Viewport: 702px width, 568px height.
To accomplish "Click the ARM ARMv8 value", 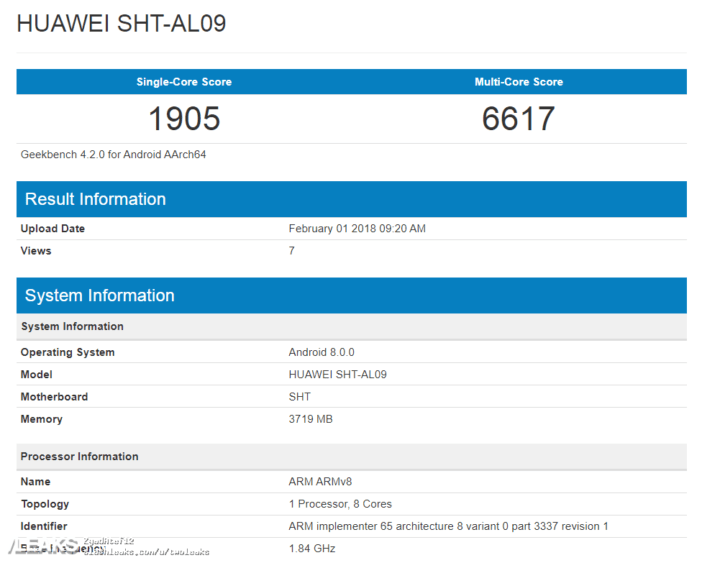I will 320,482.
